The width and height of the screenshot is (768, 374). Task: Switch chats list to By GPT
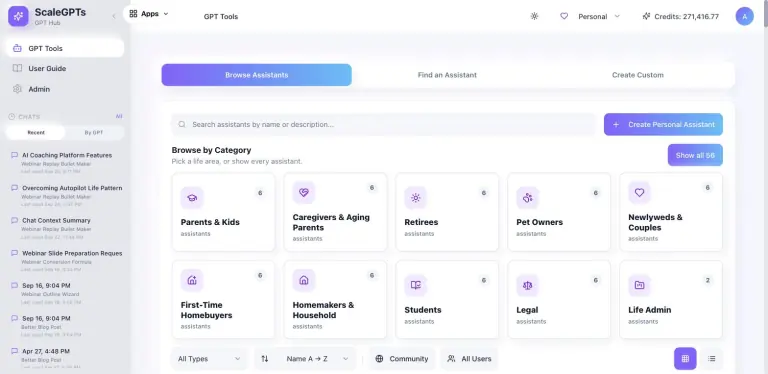point(94,133)
